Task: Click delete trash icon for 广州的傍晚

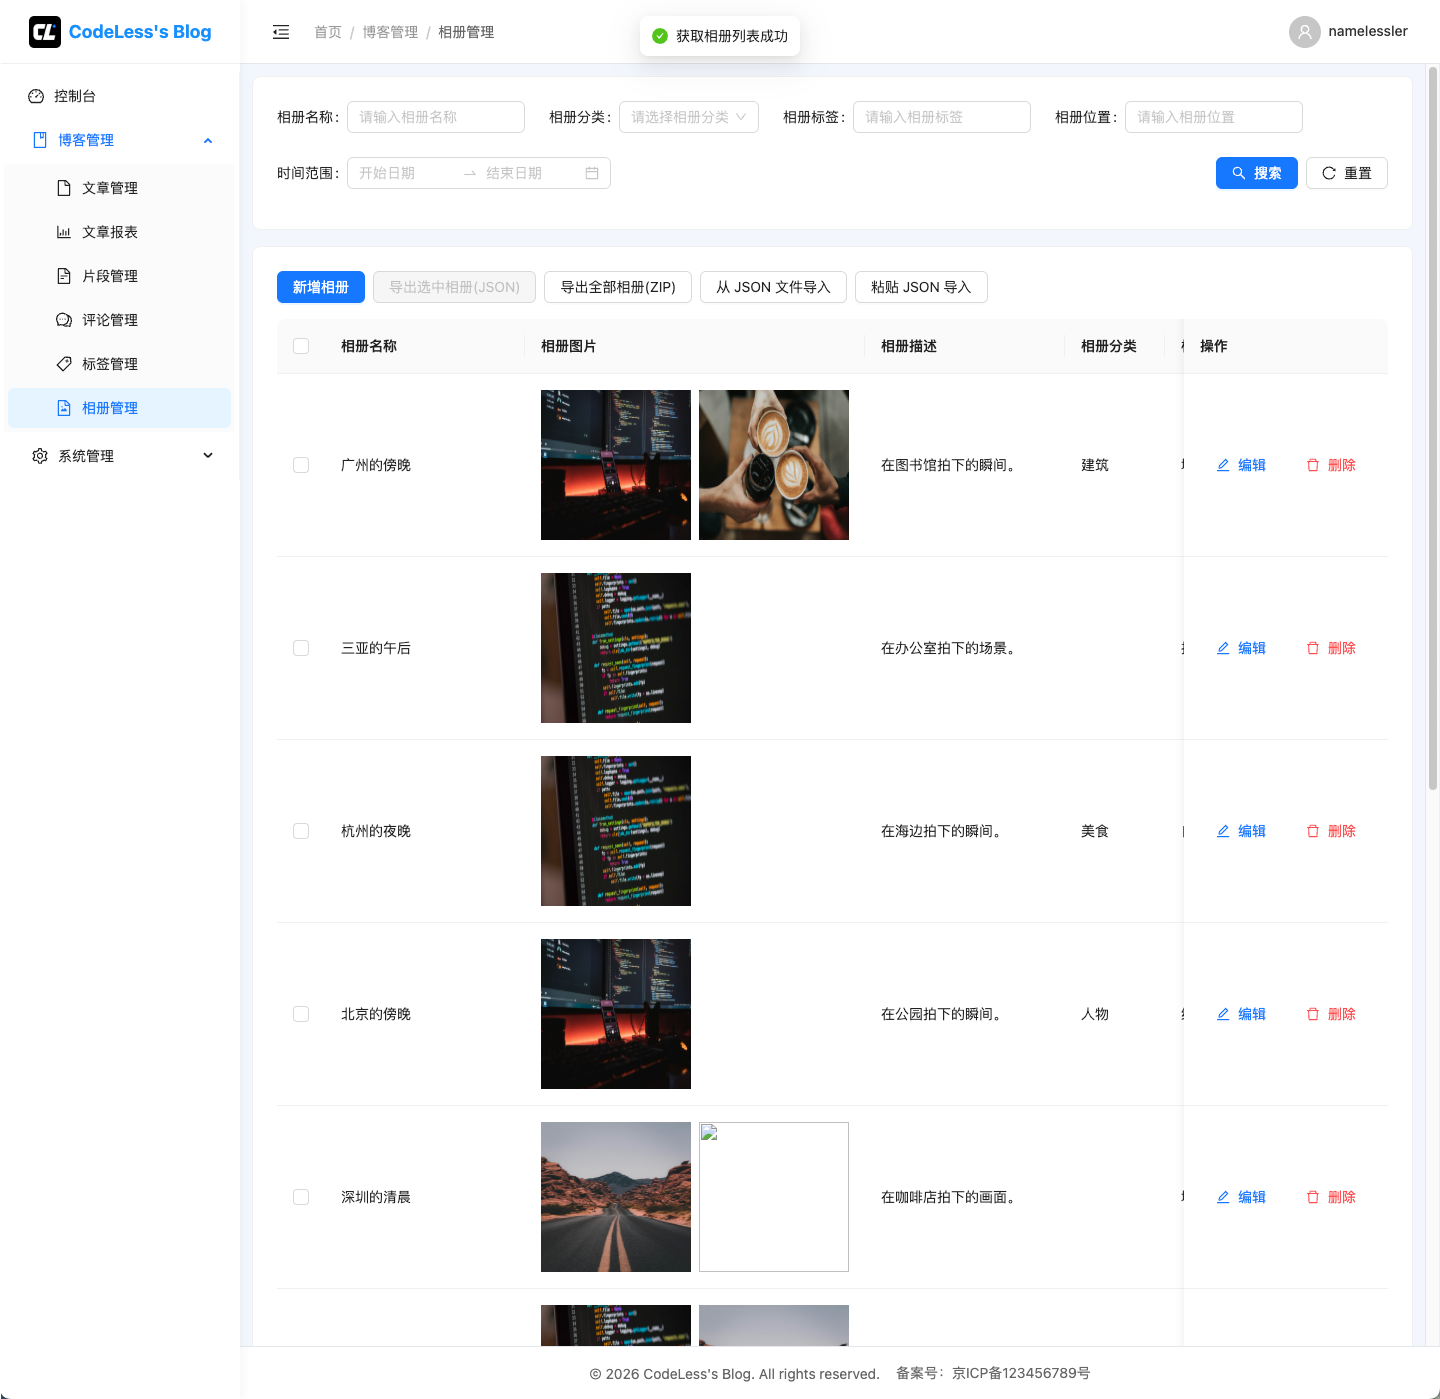Action: pos(1313,465)
